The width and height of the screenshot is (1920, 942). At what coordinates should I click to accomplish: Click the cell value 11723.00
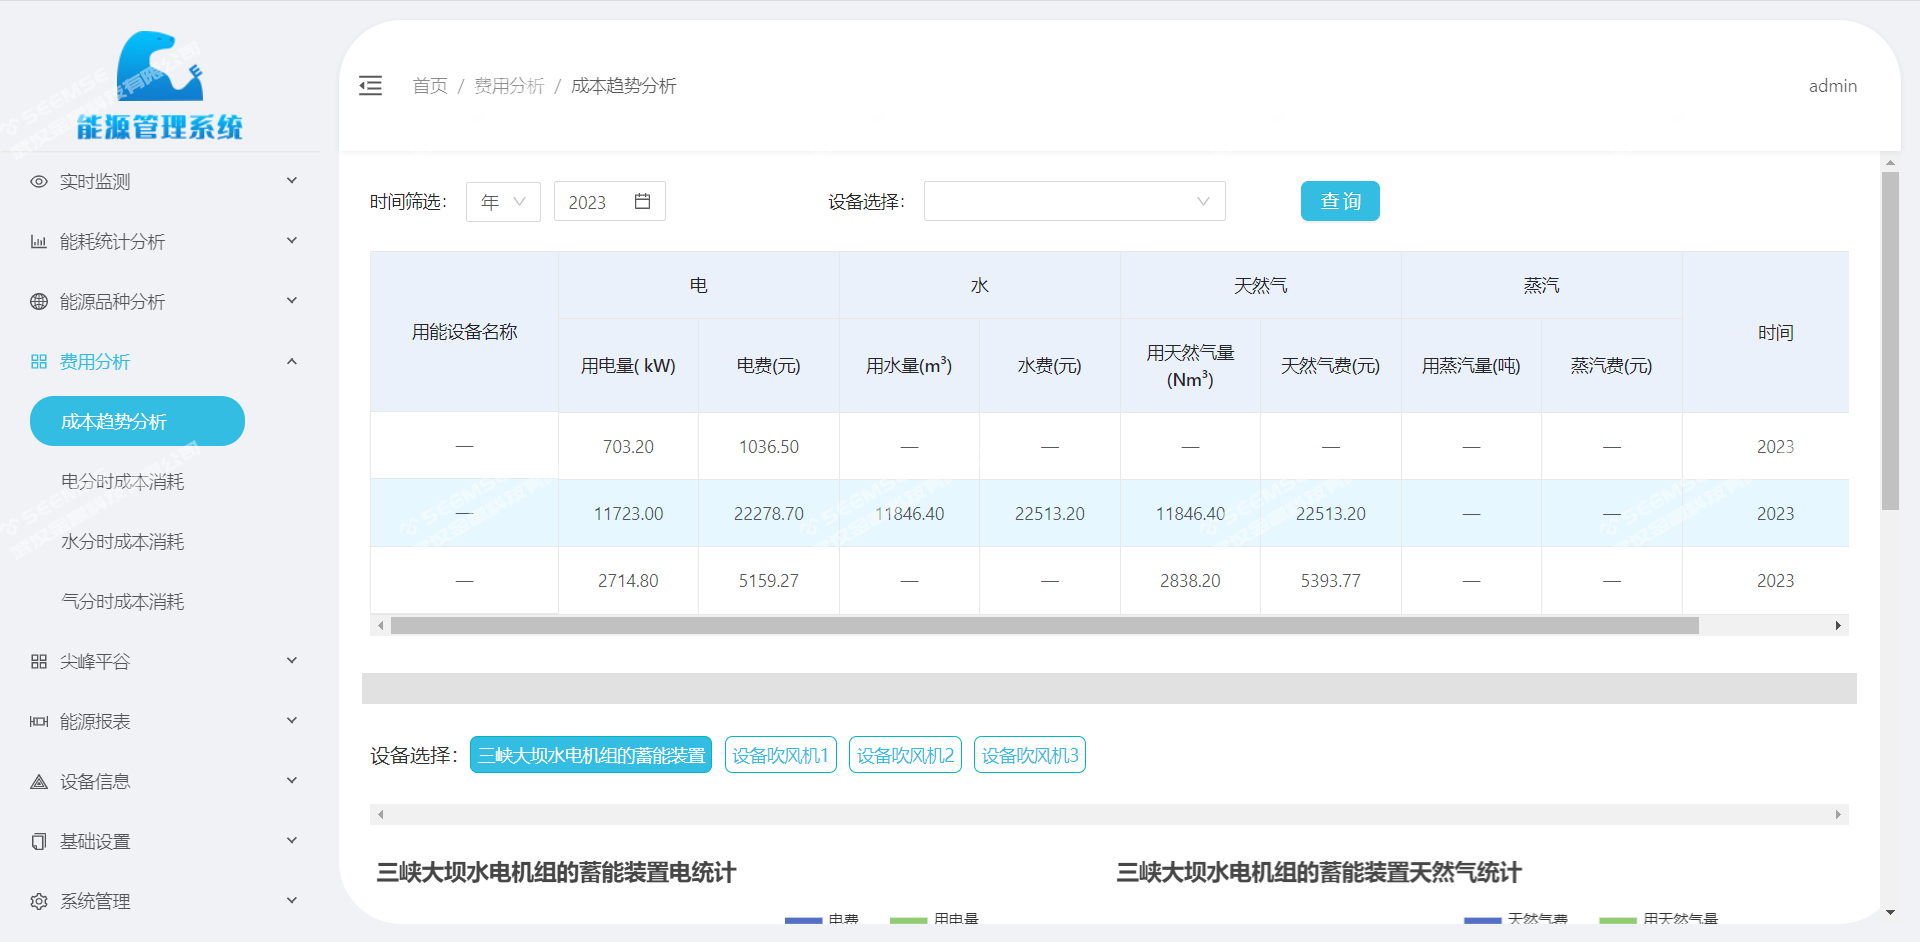tap(628, 514)
